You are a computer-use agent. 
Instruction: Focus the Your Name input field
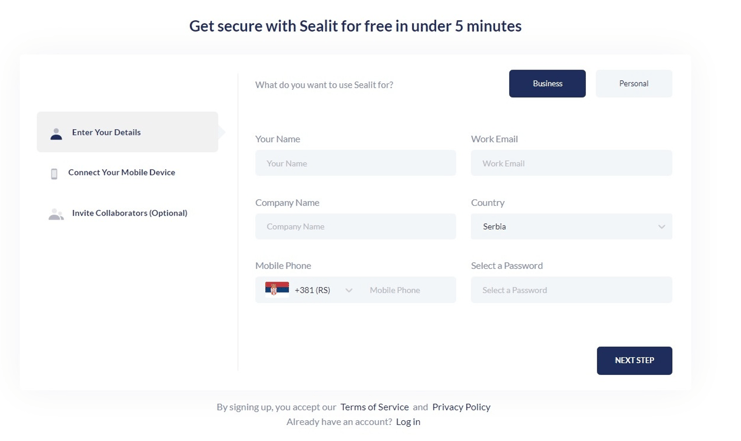pyautogui.click(x=355, y=163)
